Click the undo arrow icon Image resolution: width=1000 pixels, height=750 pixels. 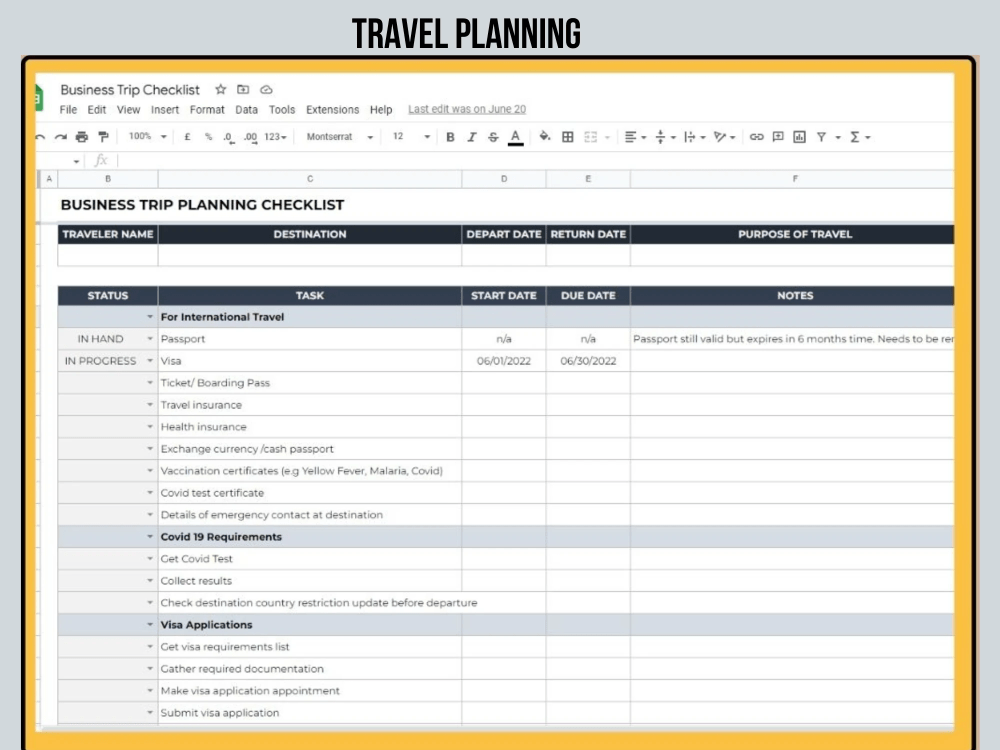pos(40,136)
